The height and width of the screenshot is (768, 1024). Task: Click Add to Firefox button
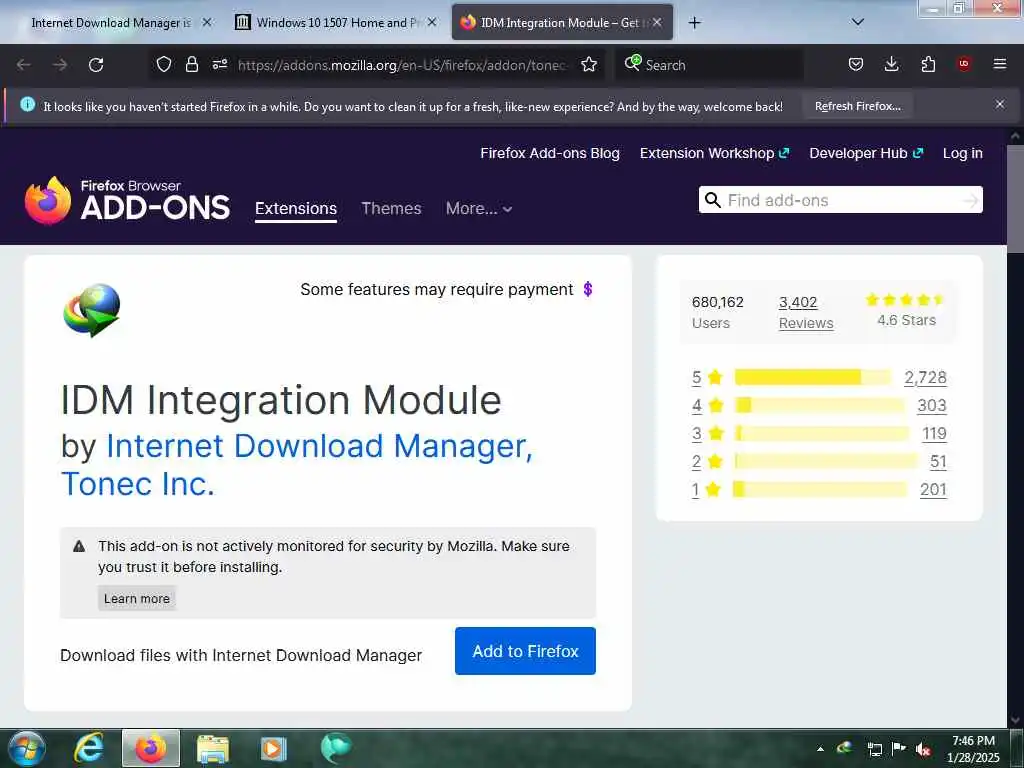(525, 651)
